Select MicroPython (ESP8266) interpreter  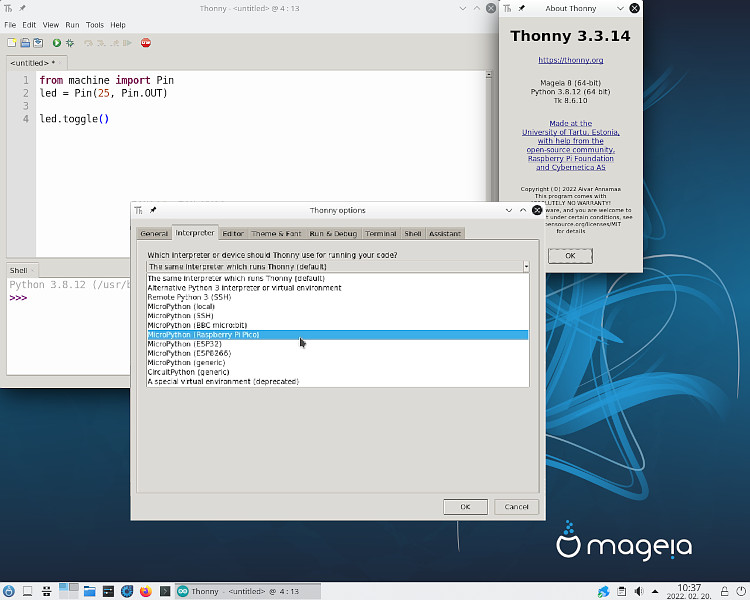(x=338, y=354)
